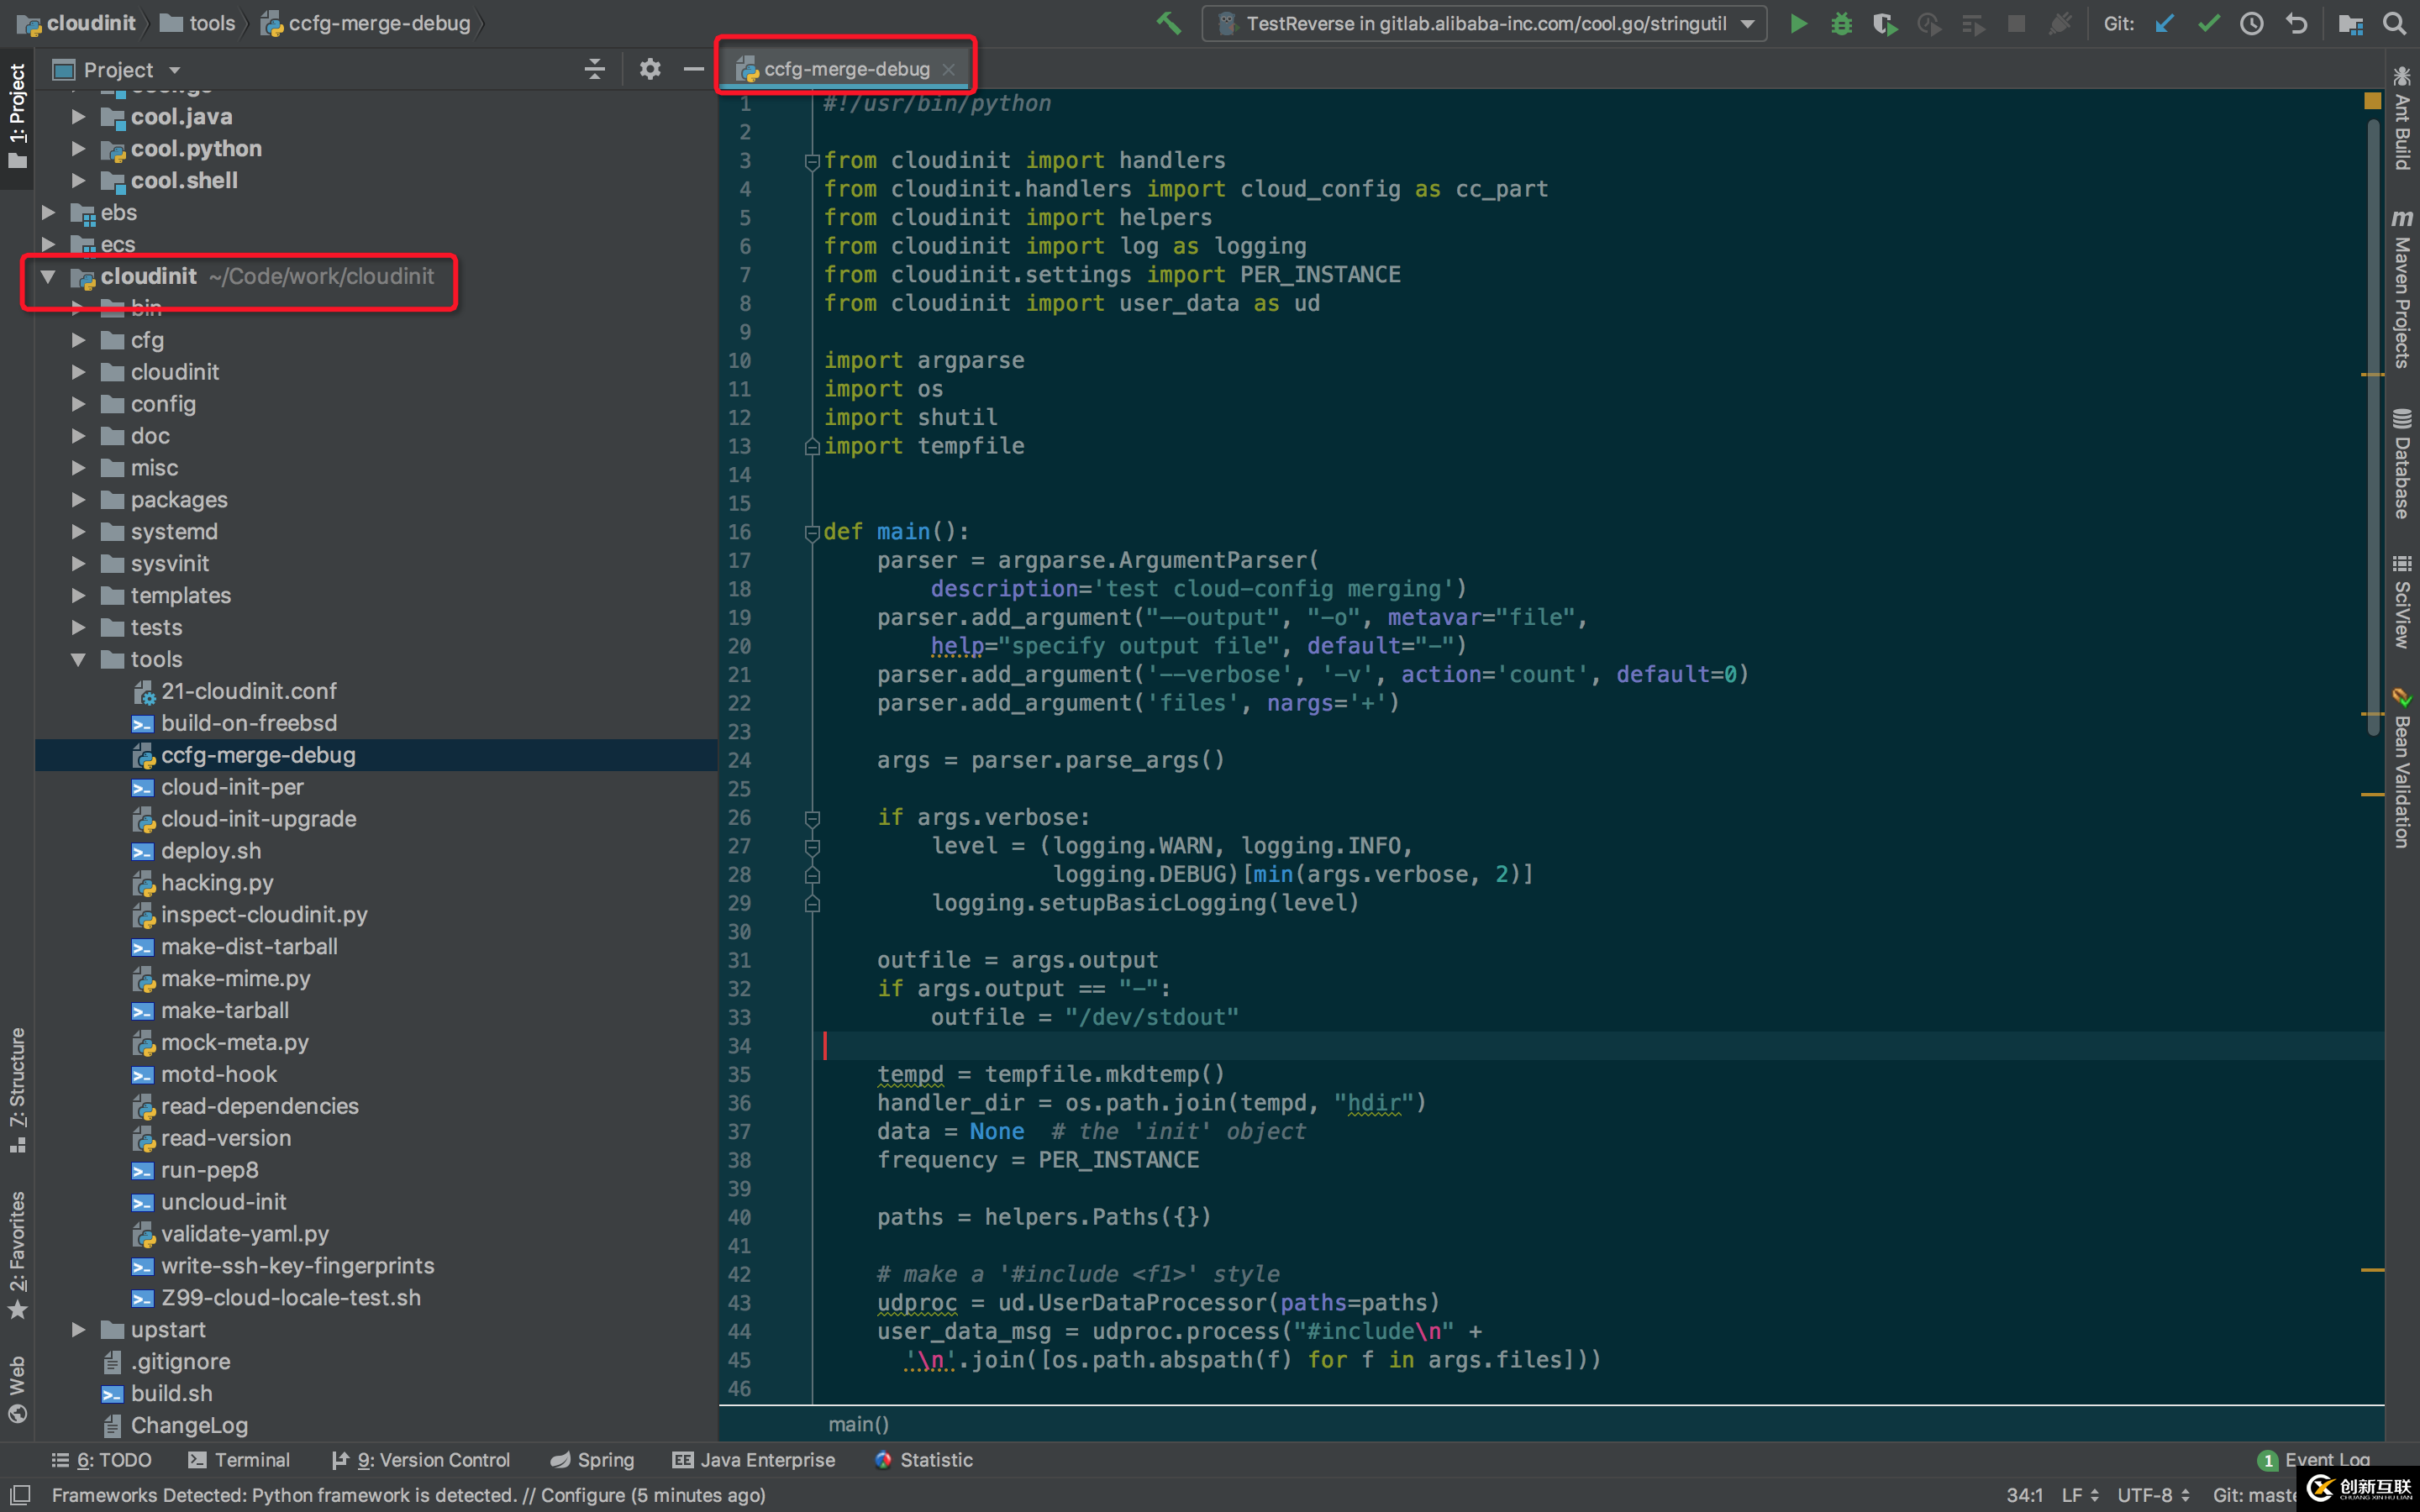Start debugging TestReverse
The height and width of the screenshot is (1512, 2420).
click(x=1841, y=23)
